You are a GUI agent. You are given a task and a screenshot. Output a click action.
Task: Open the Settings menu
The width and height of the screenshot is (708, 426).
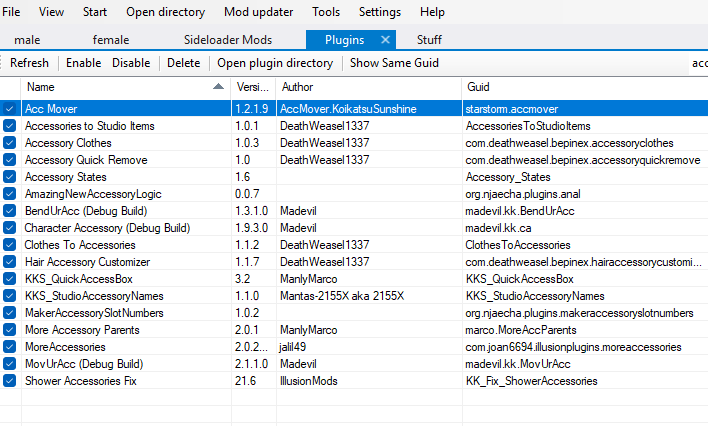tap(380, 12)
